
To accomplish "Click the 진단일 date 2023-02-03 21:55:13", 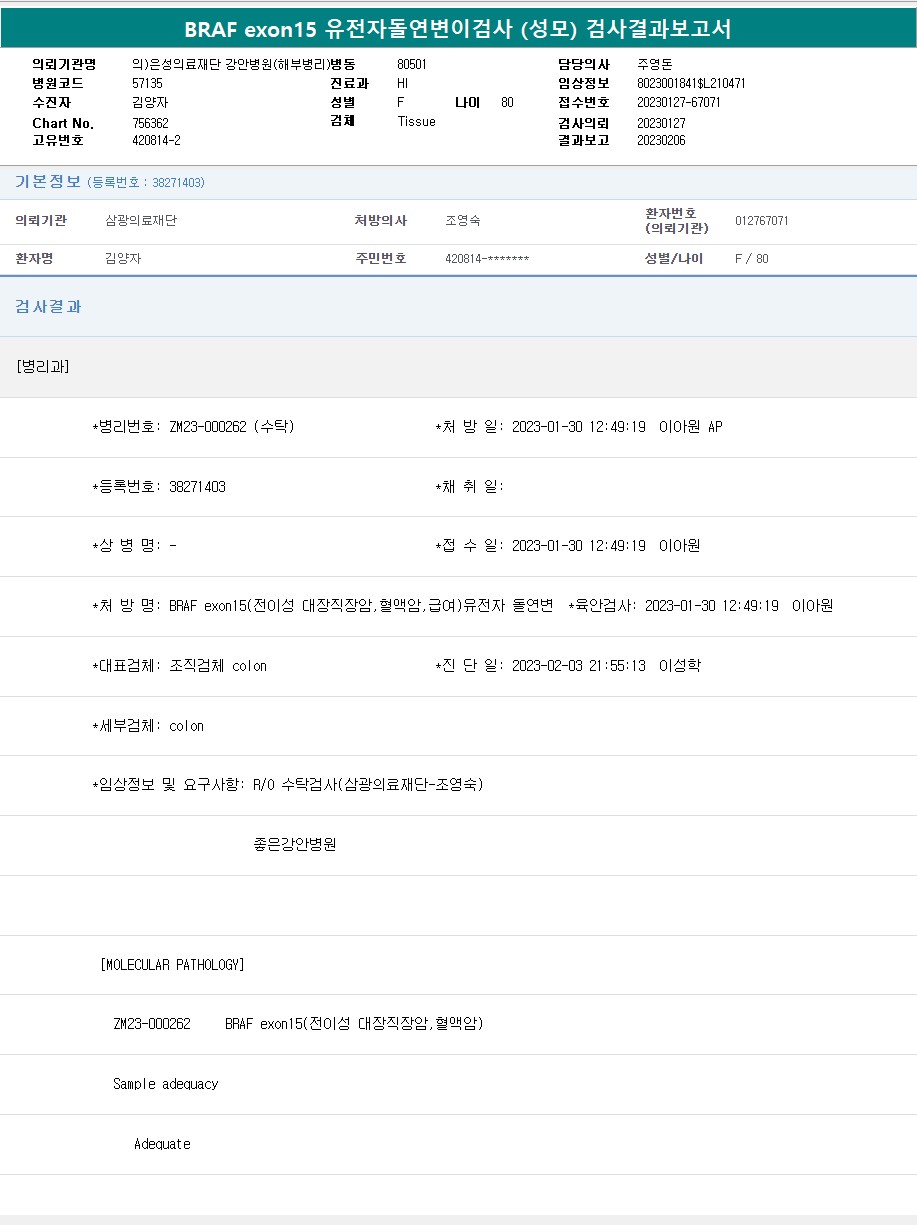I will [x=578, y=666].
